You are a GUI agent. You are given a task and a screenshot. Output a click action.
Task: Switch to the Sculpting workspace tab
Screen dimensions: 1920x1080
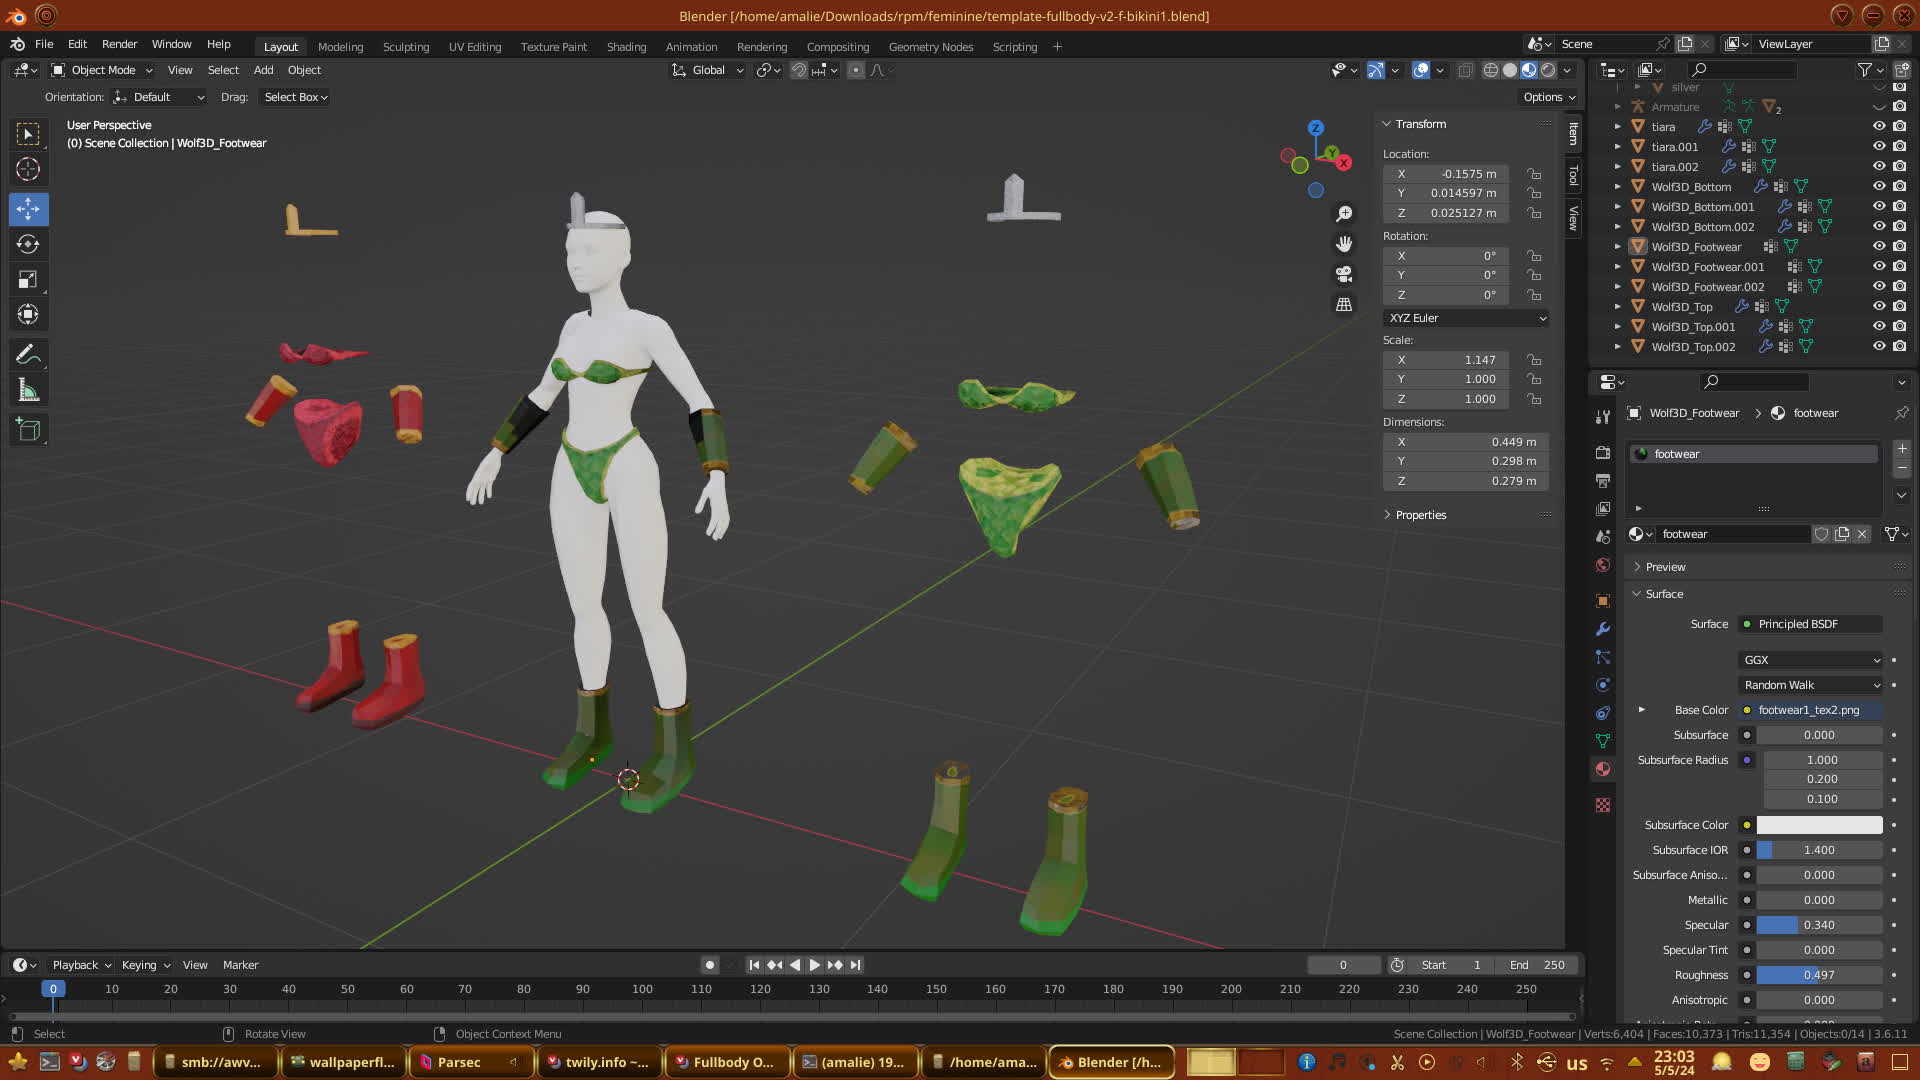click(405, 47)
